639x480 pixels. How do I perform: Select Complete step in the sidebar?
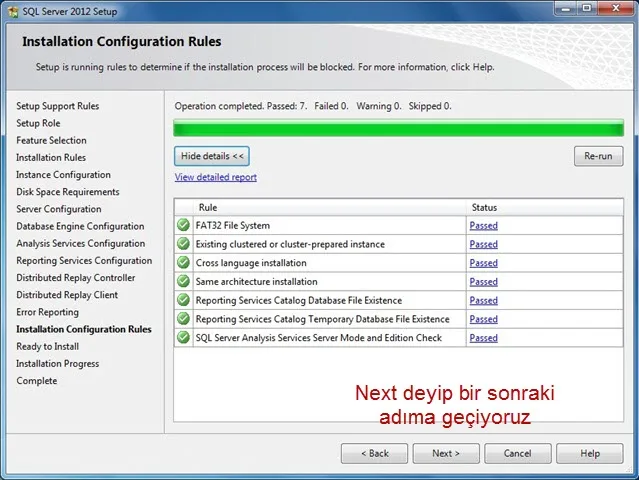(37, 381)
